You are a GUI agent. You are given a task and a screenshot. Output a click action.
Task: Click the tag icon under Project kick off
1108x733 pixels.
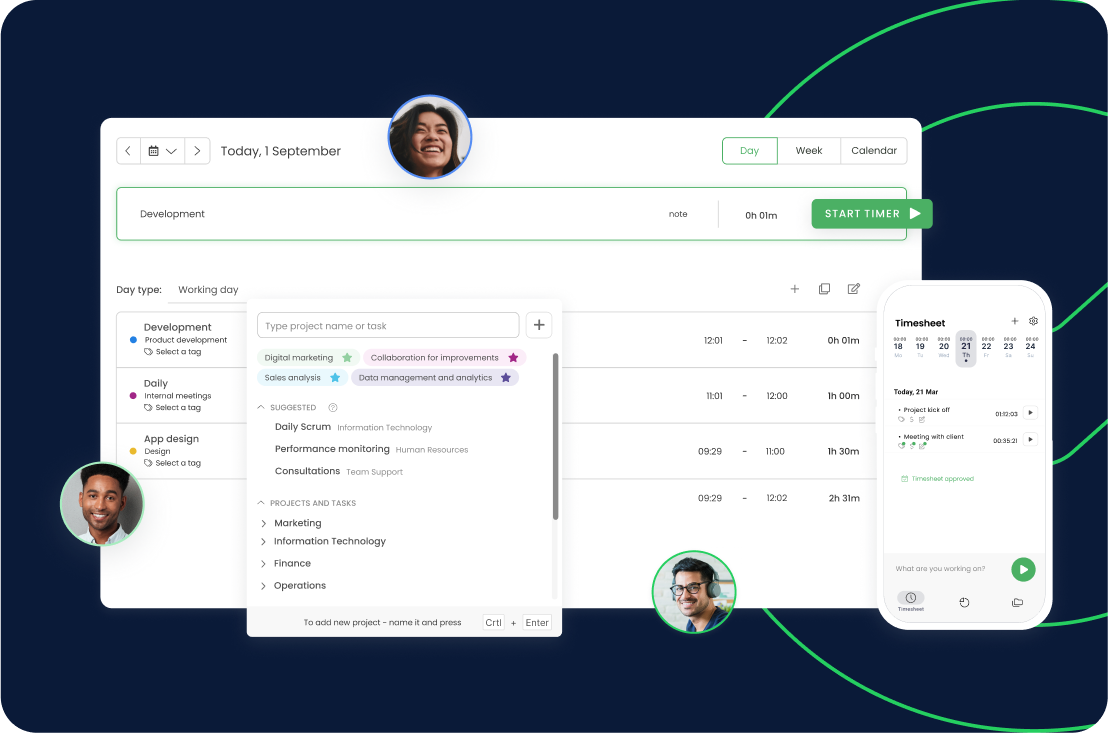pos(901,419)
